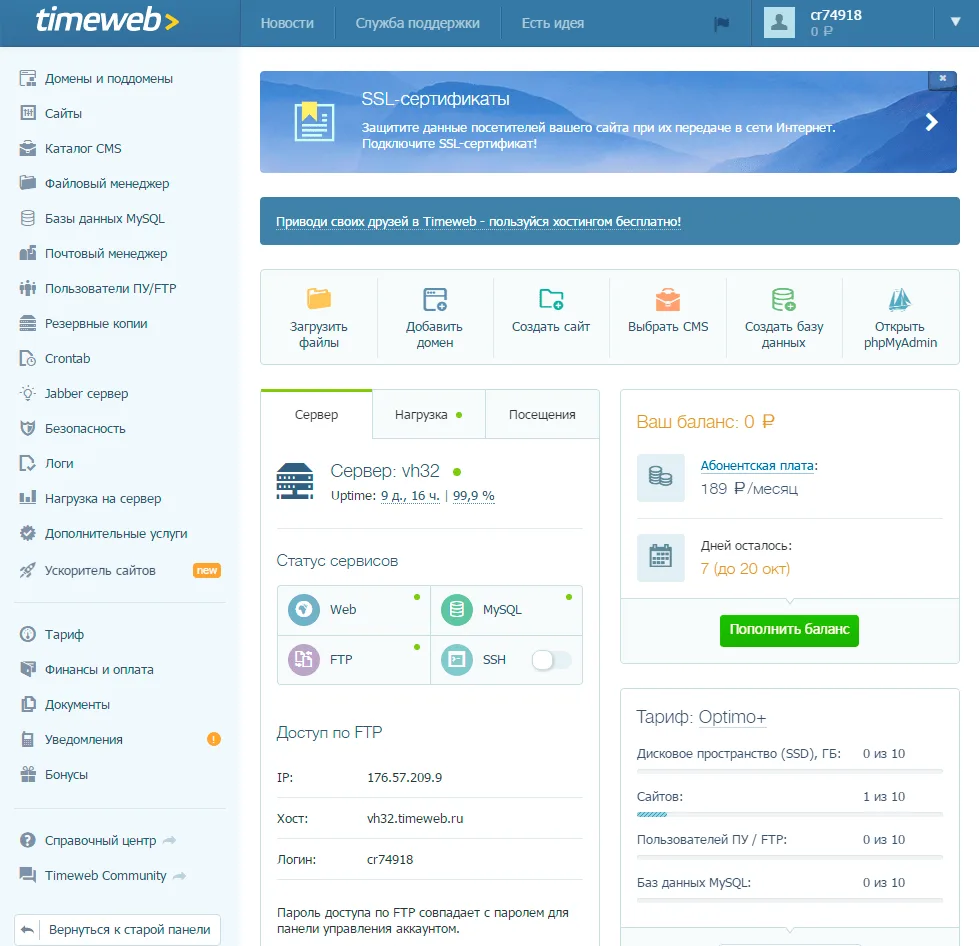Click the uptime 9 д., 16 ч. value
The height and width of the screenshot is (946, 979).
point(410,495)
